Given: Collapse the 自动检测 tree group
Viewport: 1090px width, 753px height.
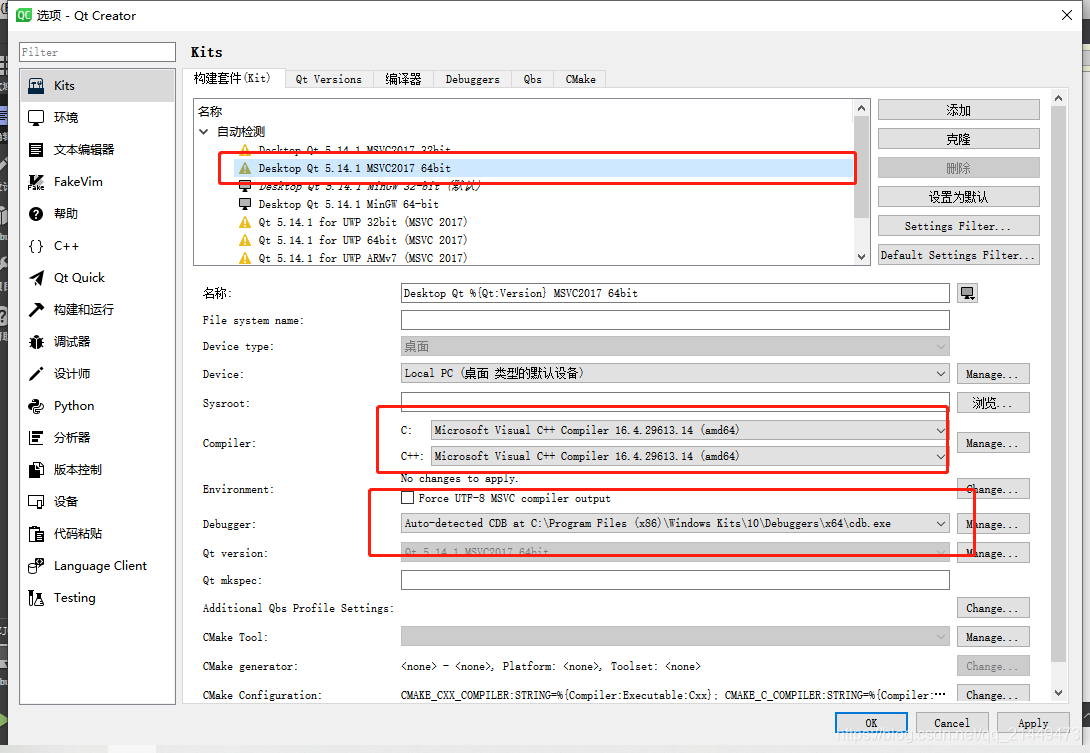Looking at the screenshot, I should (x=204, y=131).
